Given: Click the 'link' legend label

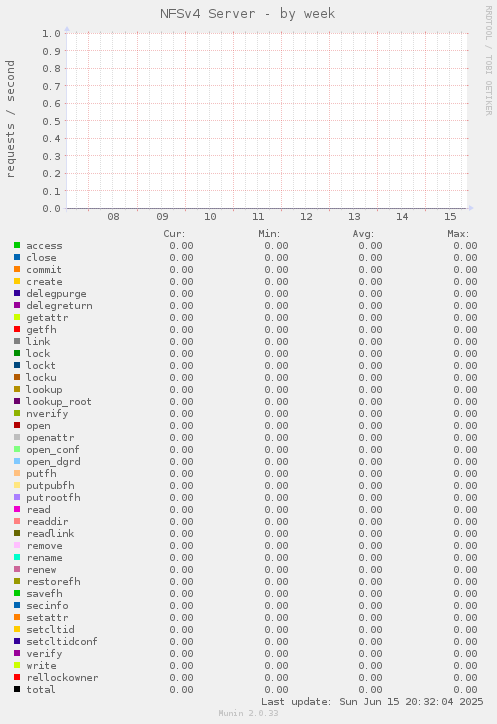Looking at the screenshot, I should 38,342.
